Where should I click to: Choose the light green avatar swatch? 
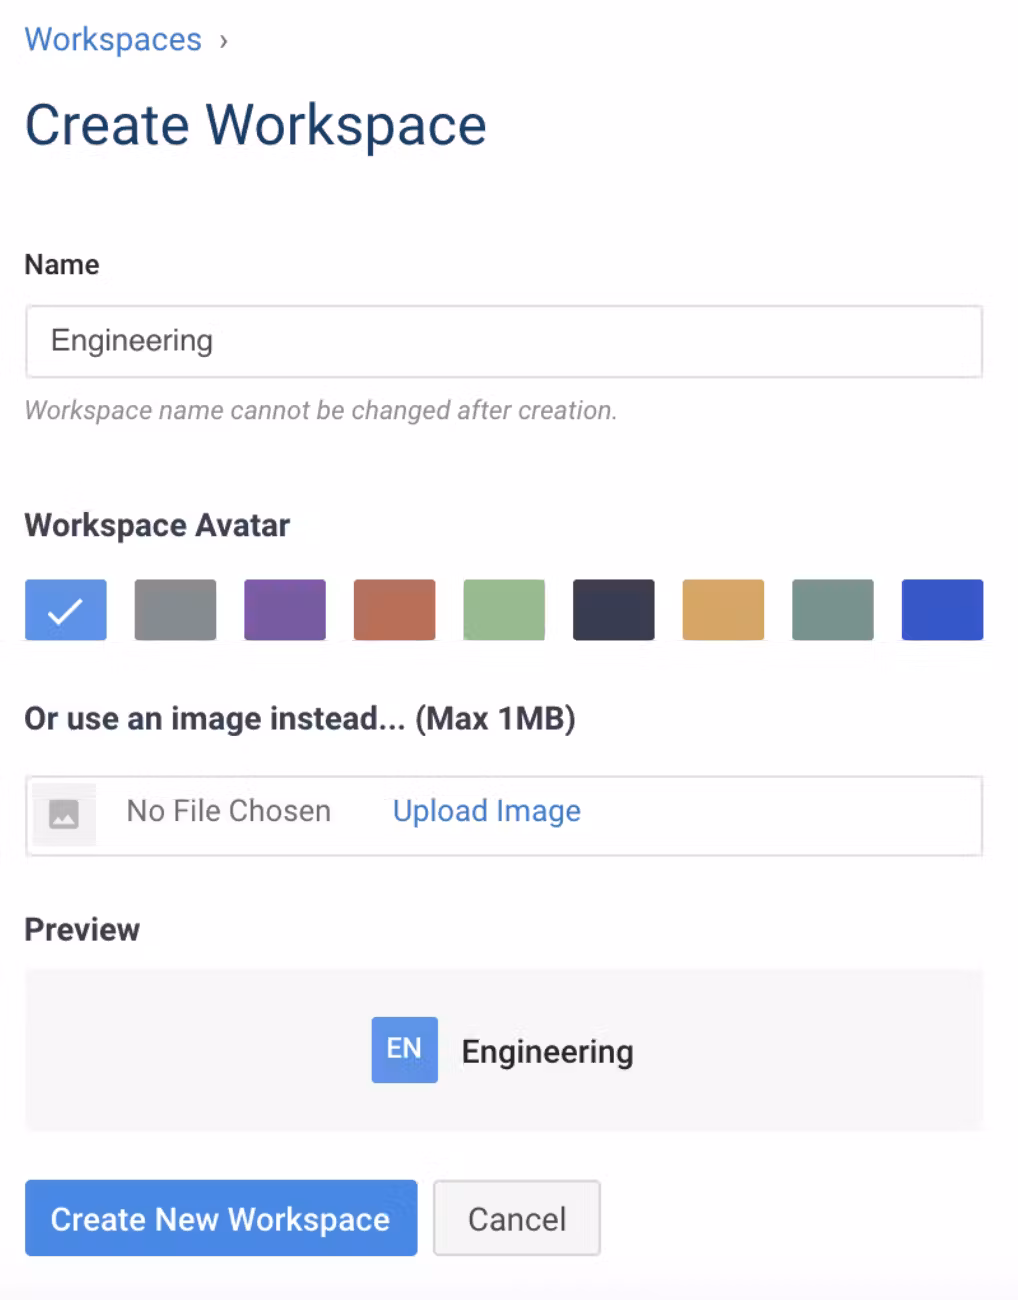click(x=504, y=609)
